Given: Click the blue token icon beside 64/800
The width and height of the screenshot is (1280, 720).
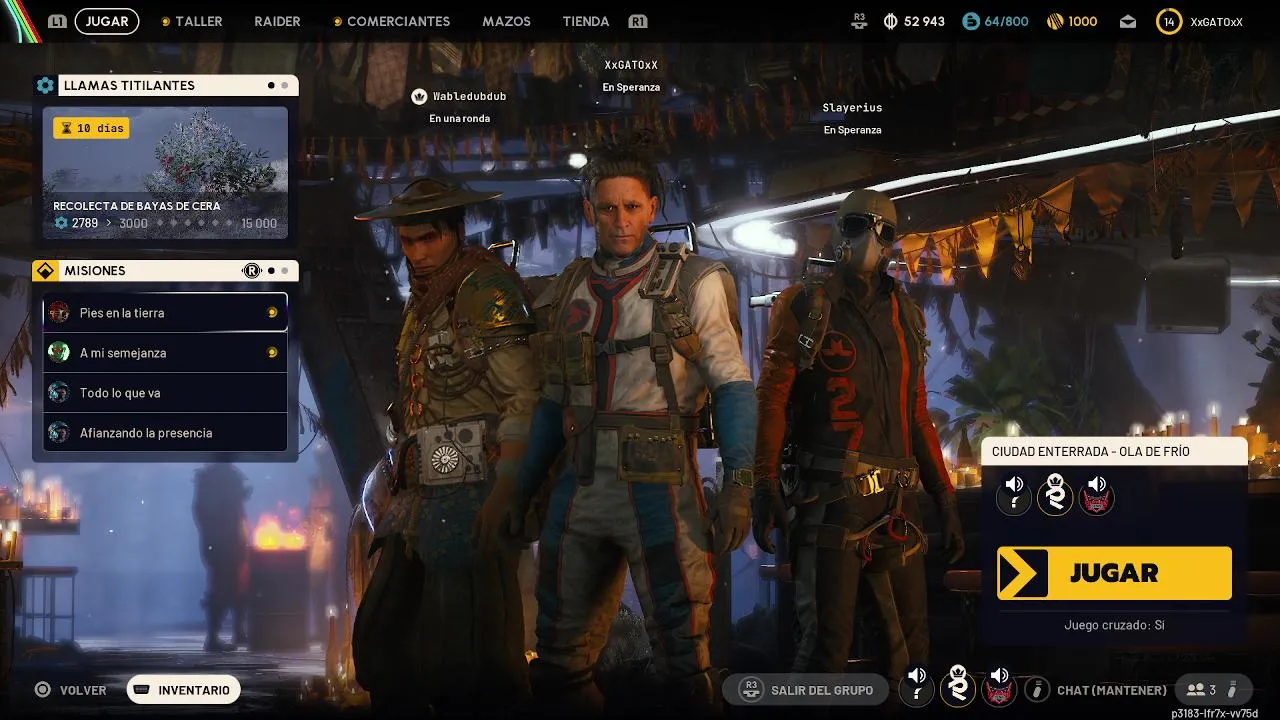Looking at the screenshot, I should coord(971,21).
